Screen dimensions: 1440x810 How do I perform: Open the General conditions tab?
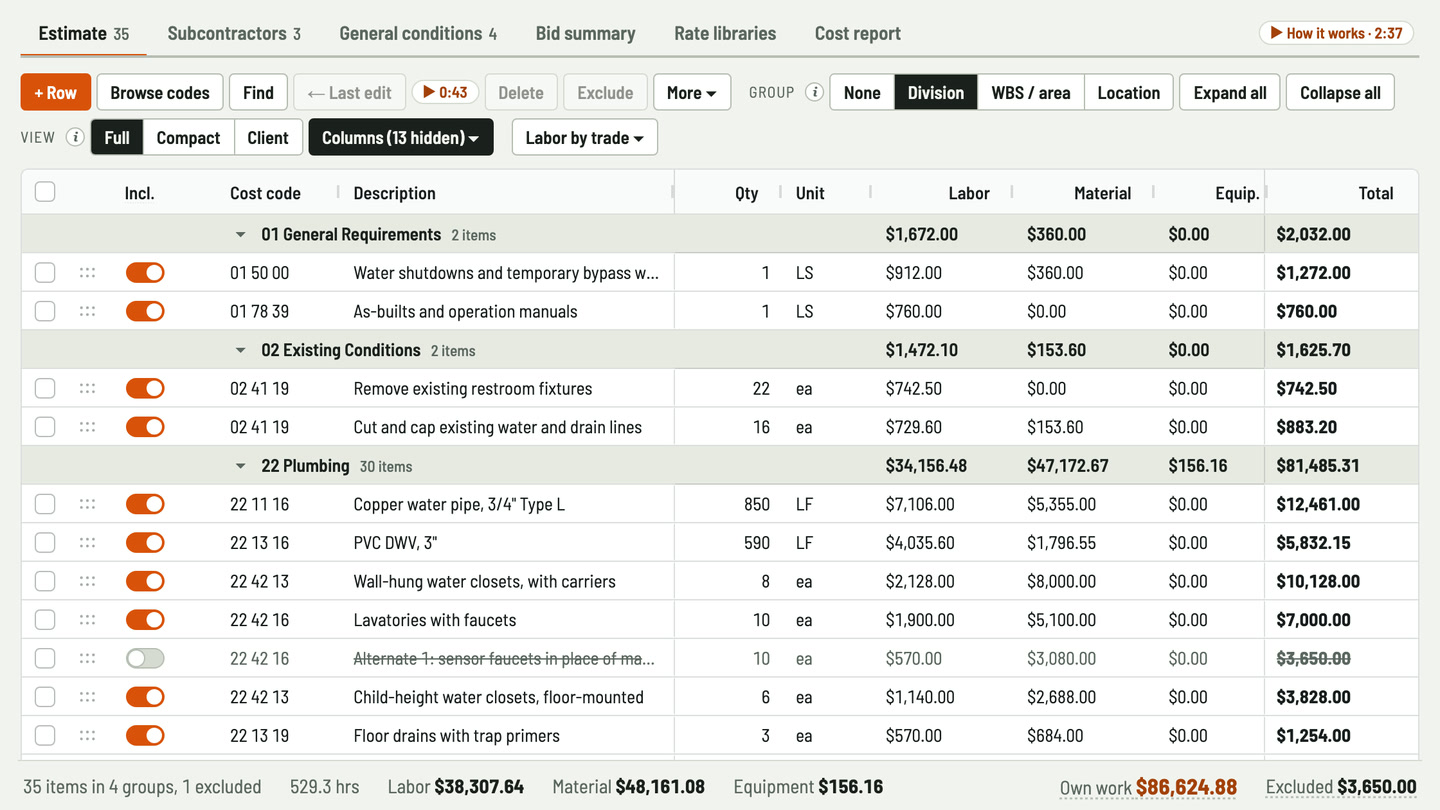coord(418,33)
